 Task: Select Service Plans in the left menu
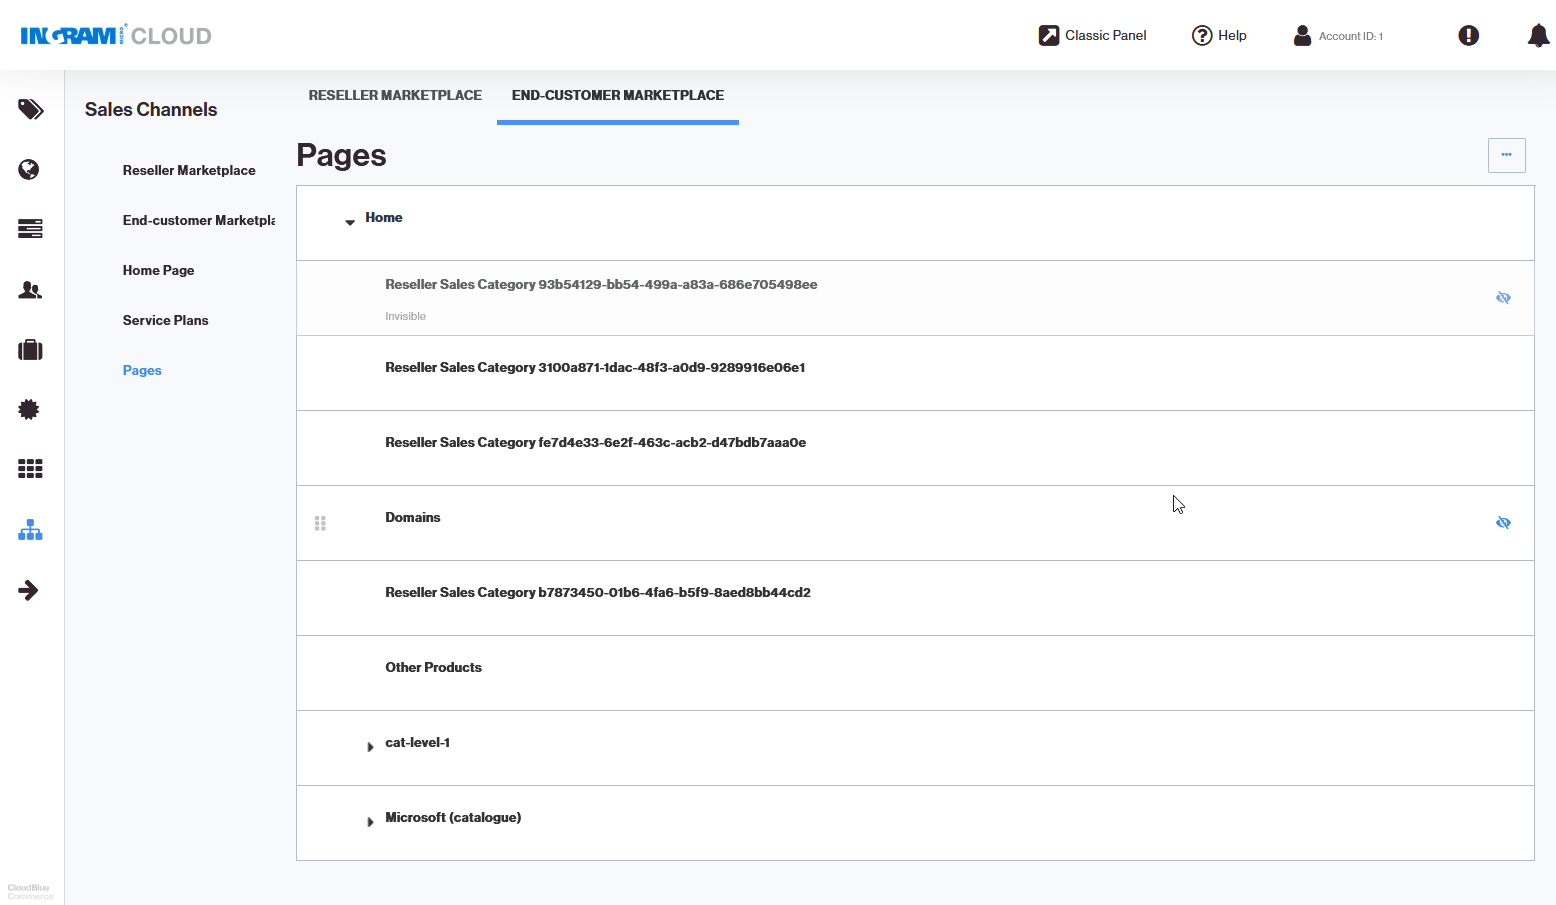(x=165, y=320)
